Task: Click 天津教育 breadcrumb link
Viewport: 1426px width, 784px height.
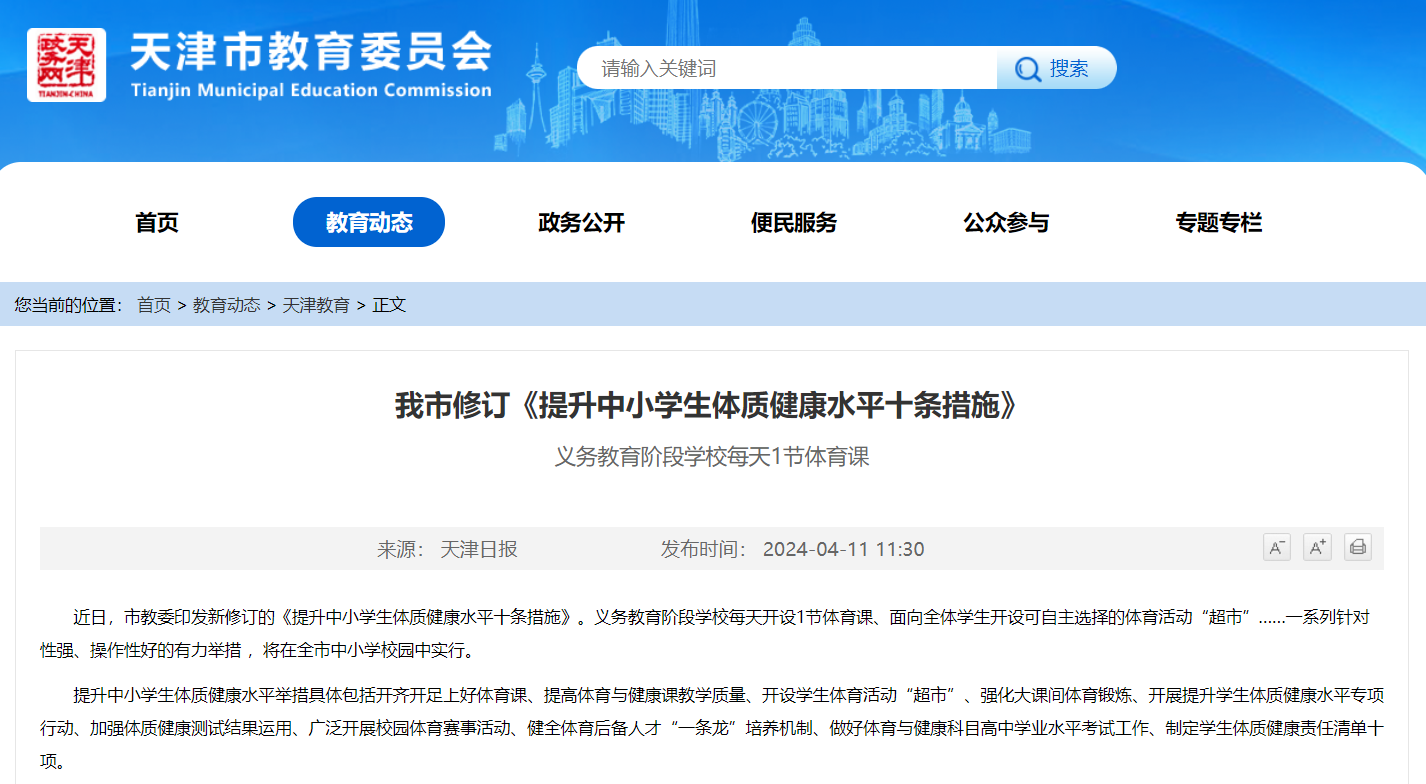Action: click(316, 305)
